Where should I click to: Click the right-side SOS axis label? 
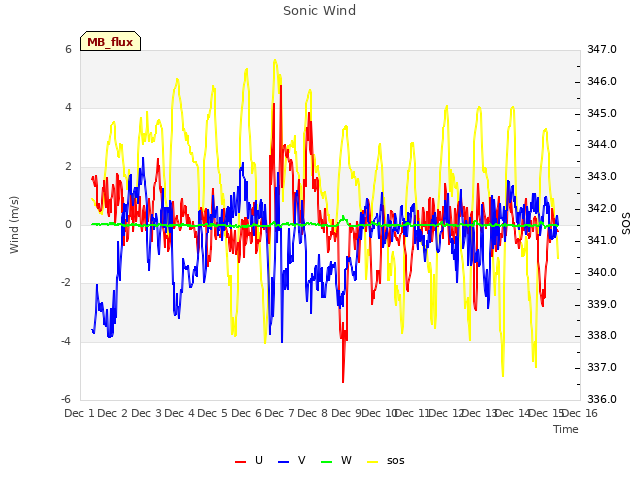pos(626,224)
